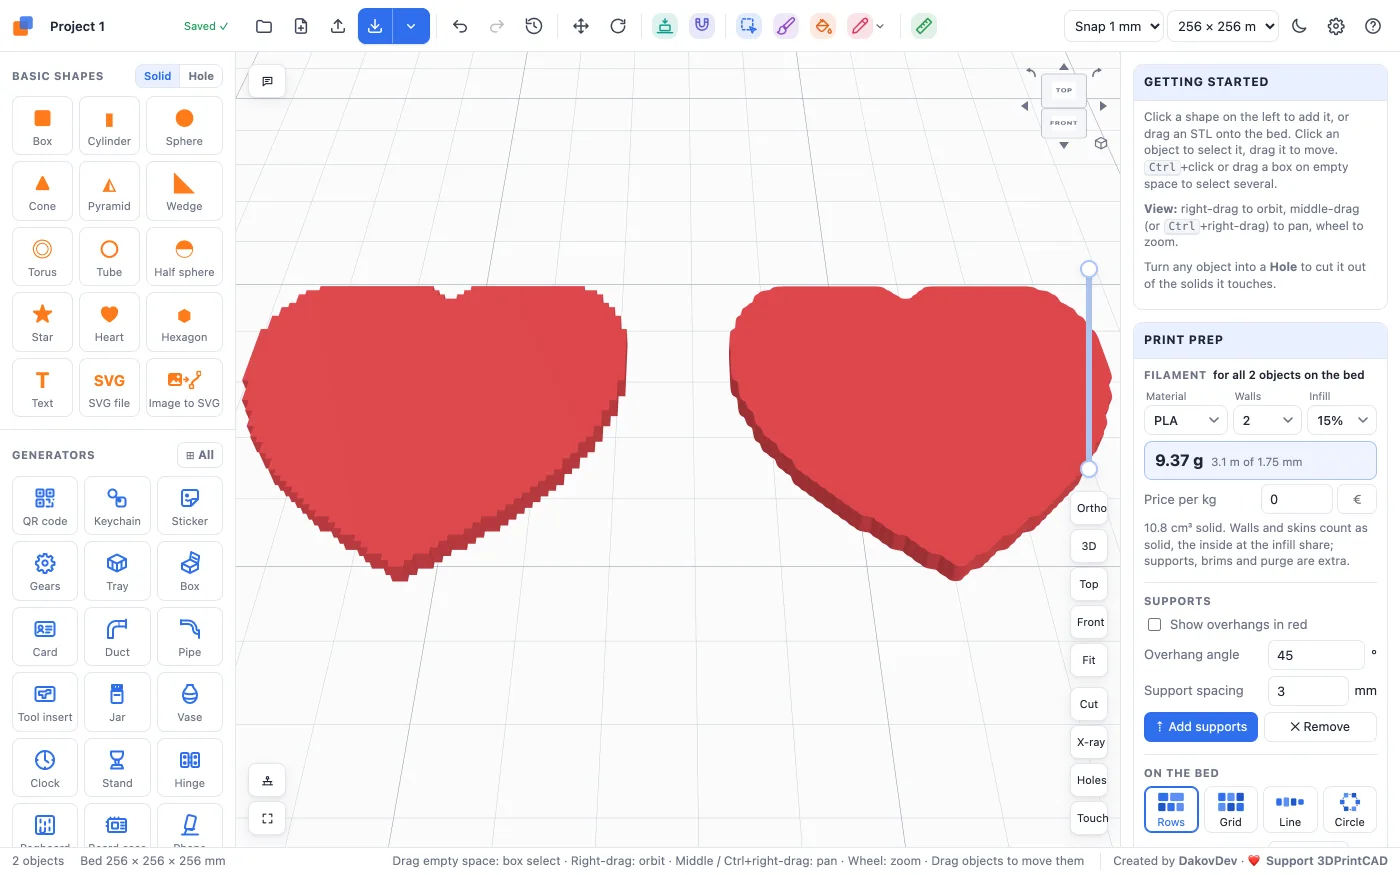Click the Overhang angle input field
Screen dimensions: 1400x875
click(1316, 655)
